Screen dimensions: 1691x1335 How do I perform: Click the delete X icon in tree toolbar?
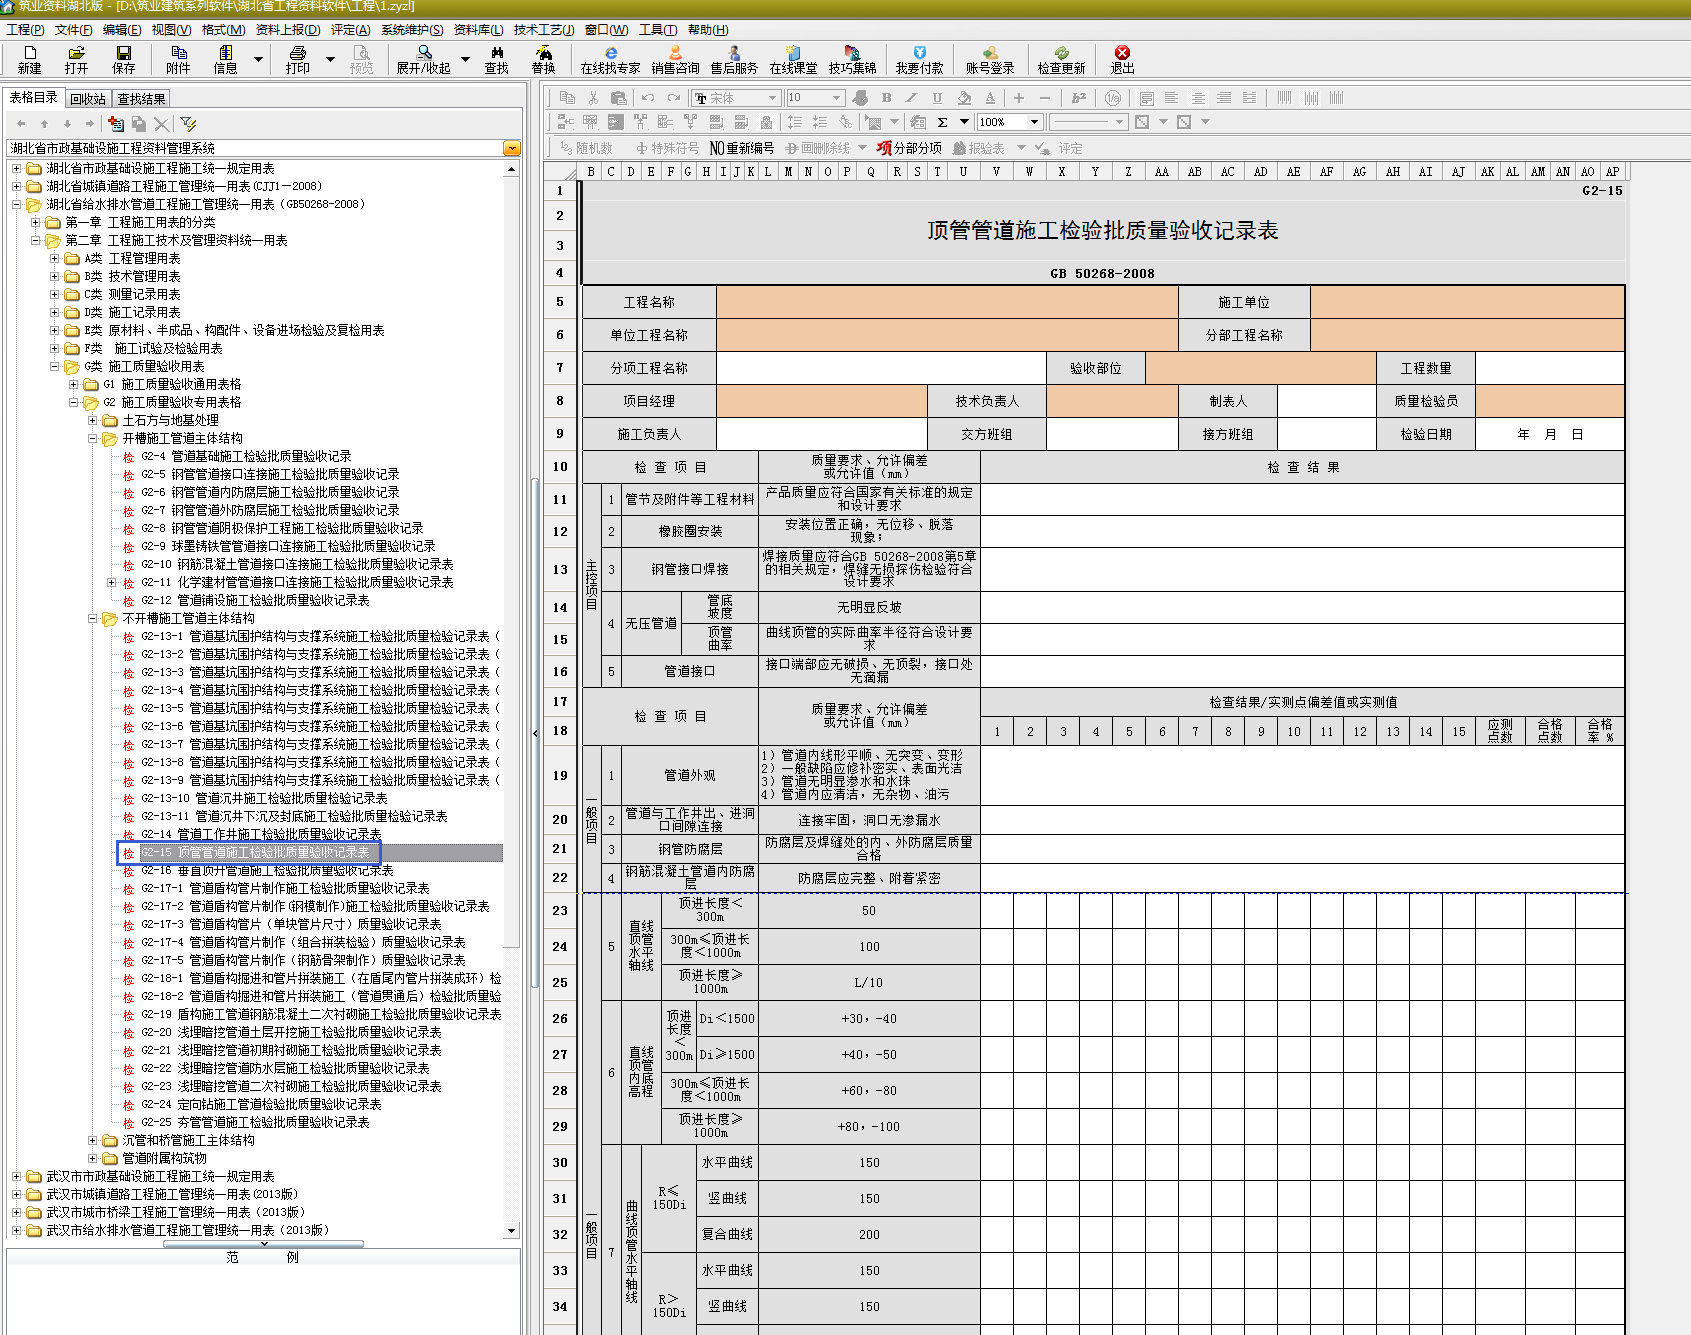pos(161,124)
